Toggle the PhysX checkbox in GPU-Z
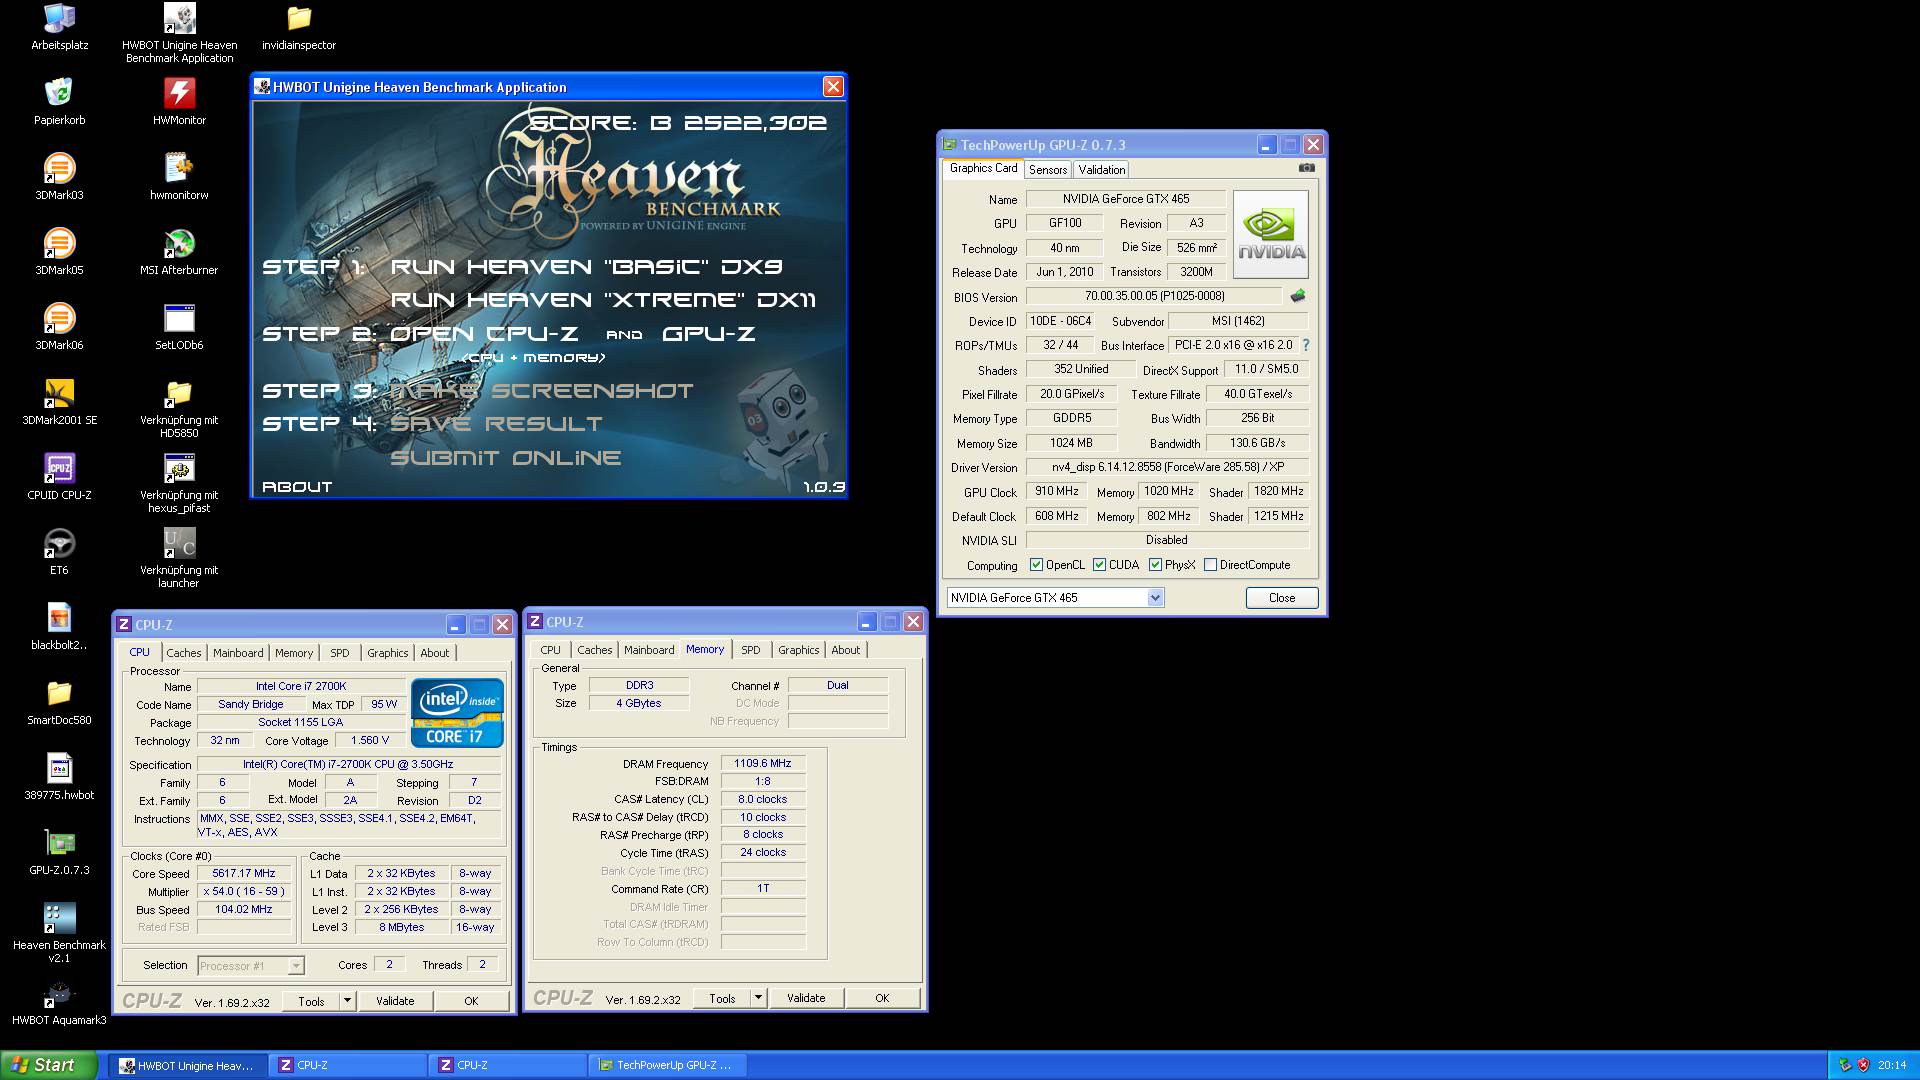 pos(1155,565)
